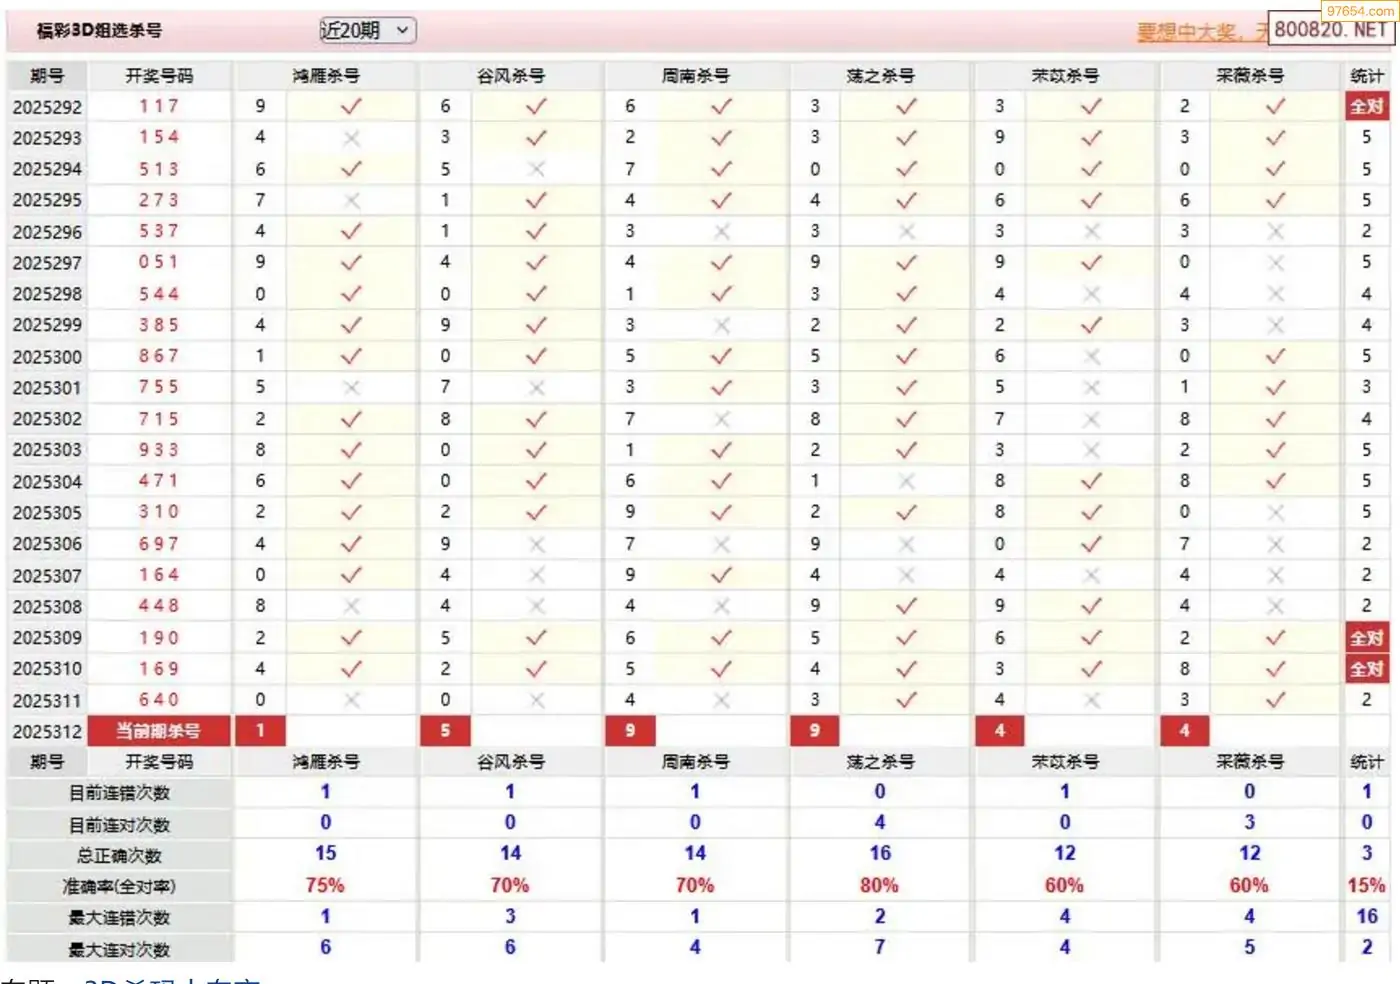
Task: Click the 80% accuracy value for 蒤之杀号
Action: tap(879, 886)
